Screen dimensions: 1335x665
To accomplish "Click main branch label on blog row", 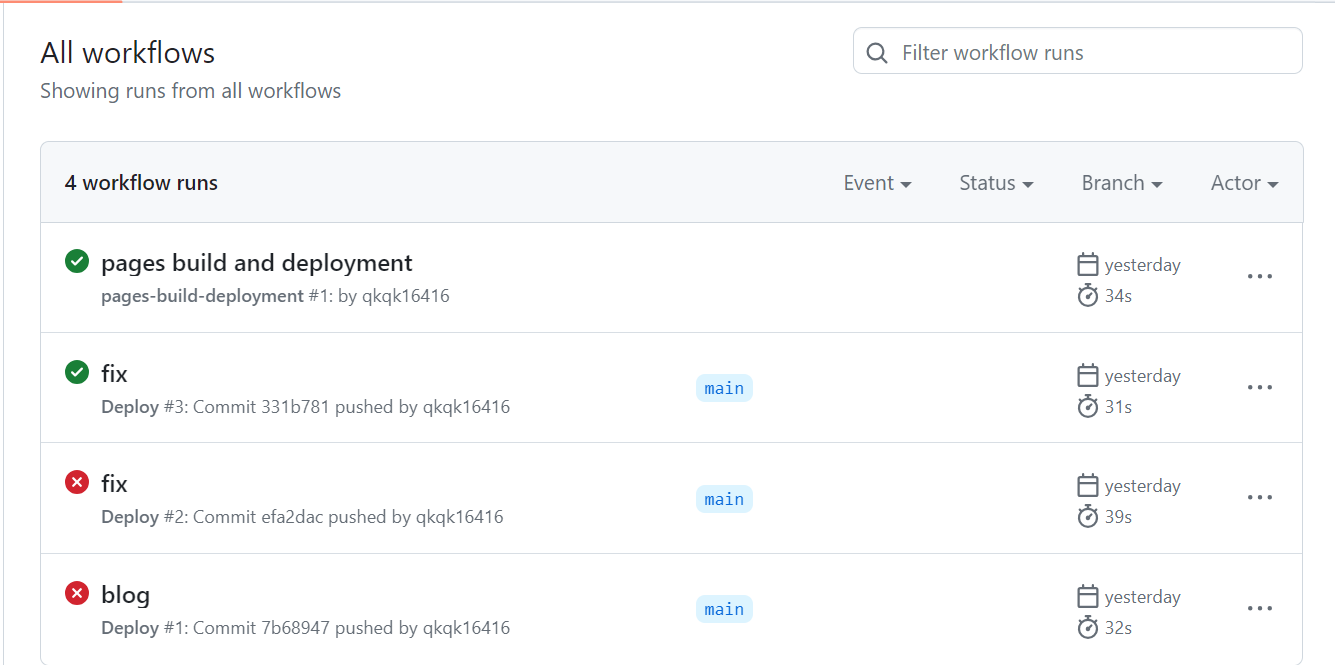I will (724, 609).
